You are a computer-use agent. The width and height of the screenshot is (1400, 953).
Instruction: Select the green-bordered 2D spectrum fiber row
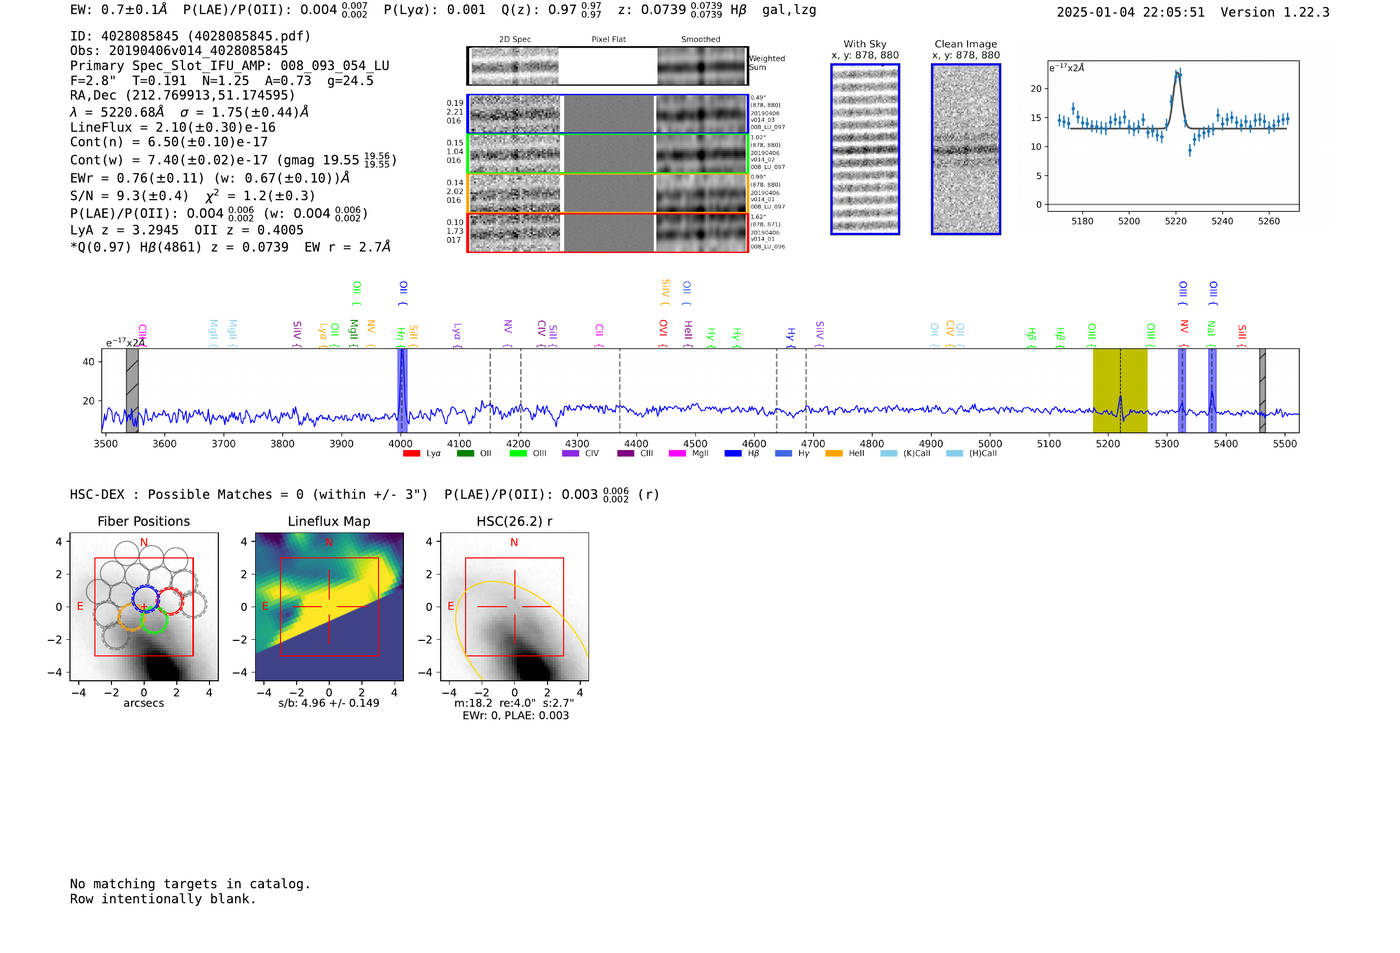click(608, 154)
